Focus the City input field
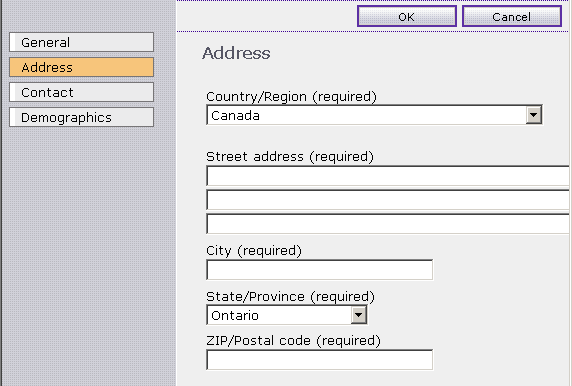The image size is (572, 386). point(320,270)
